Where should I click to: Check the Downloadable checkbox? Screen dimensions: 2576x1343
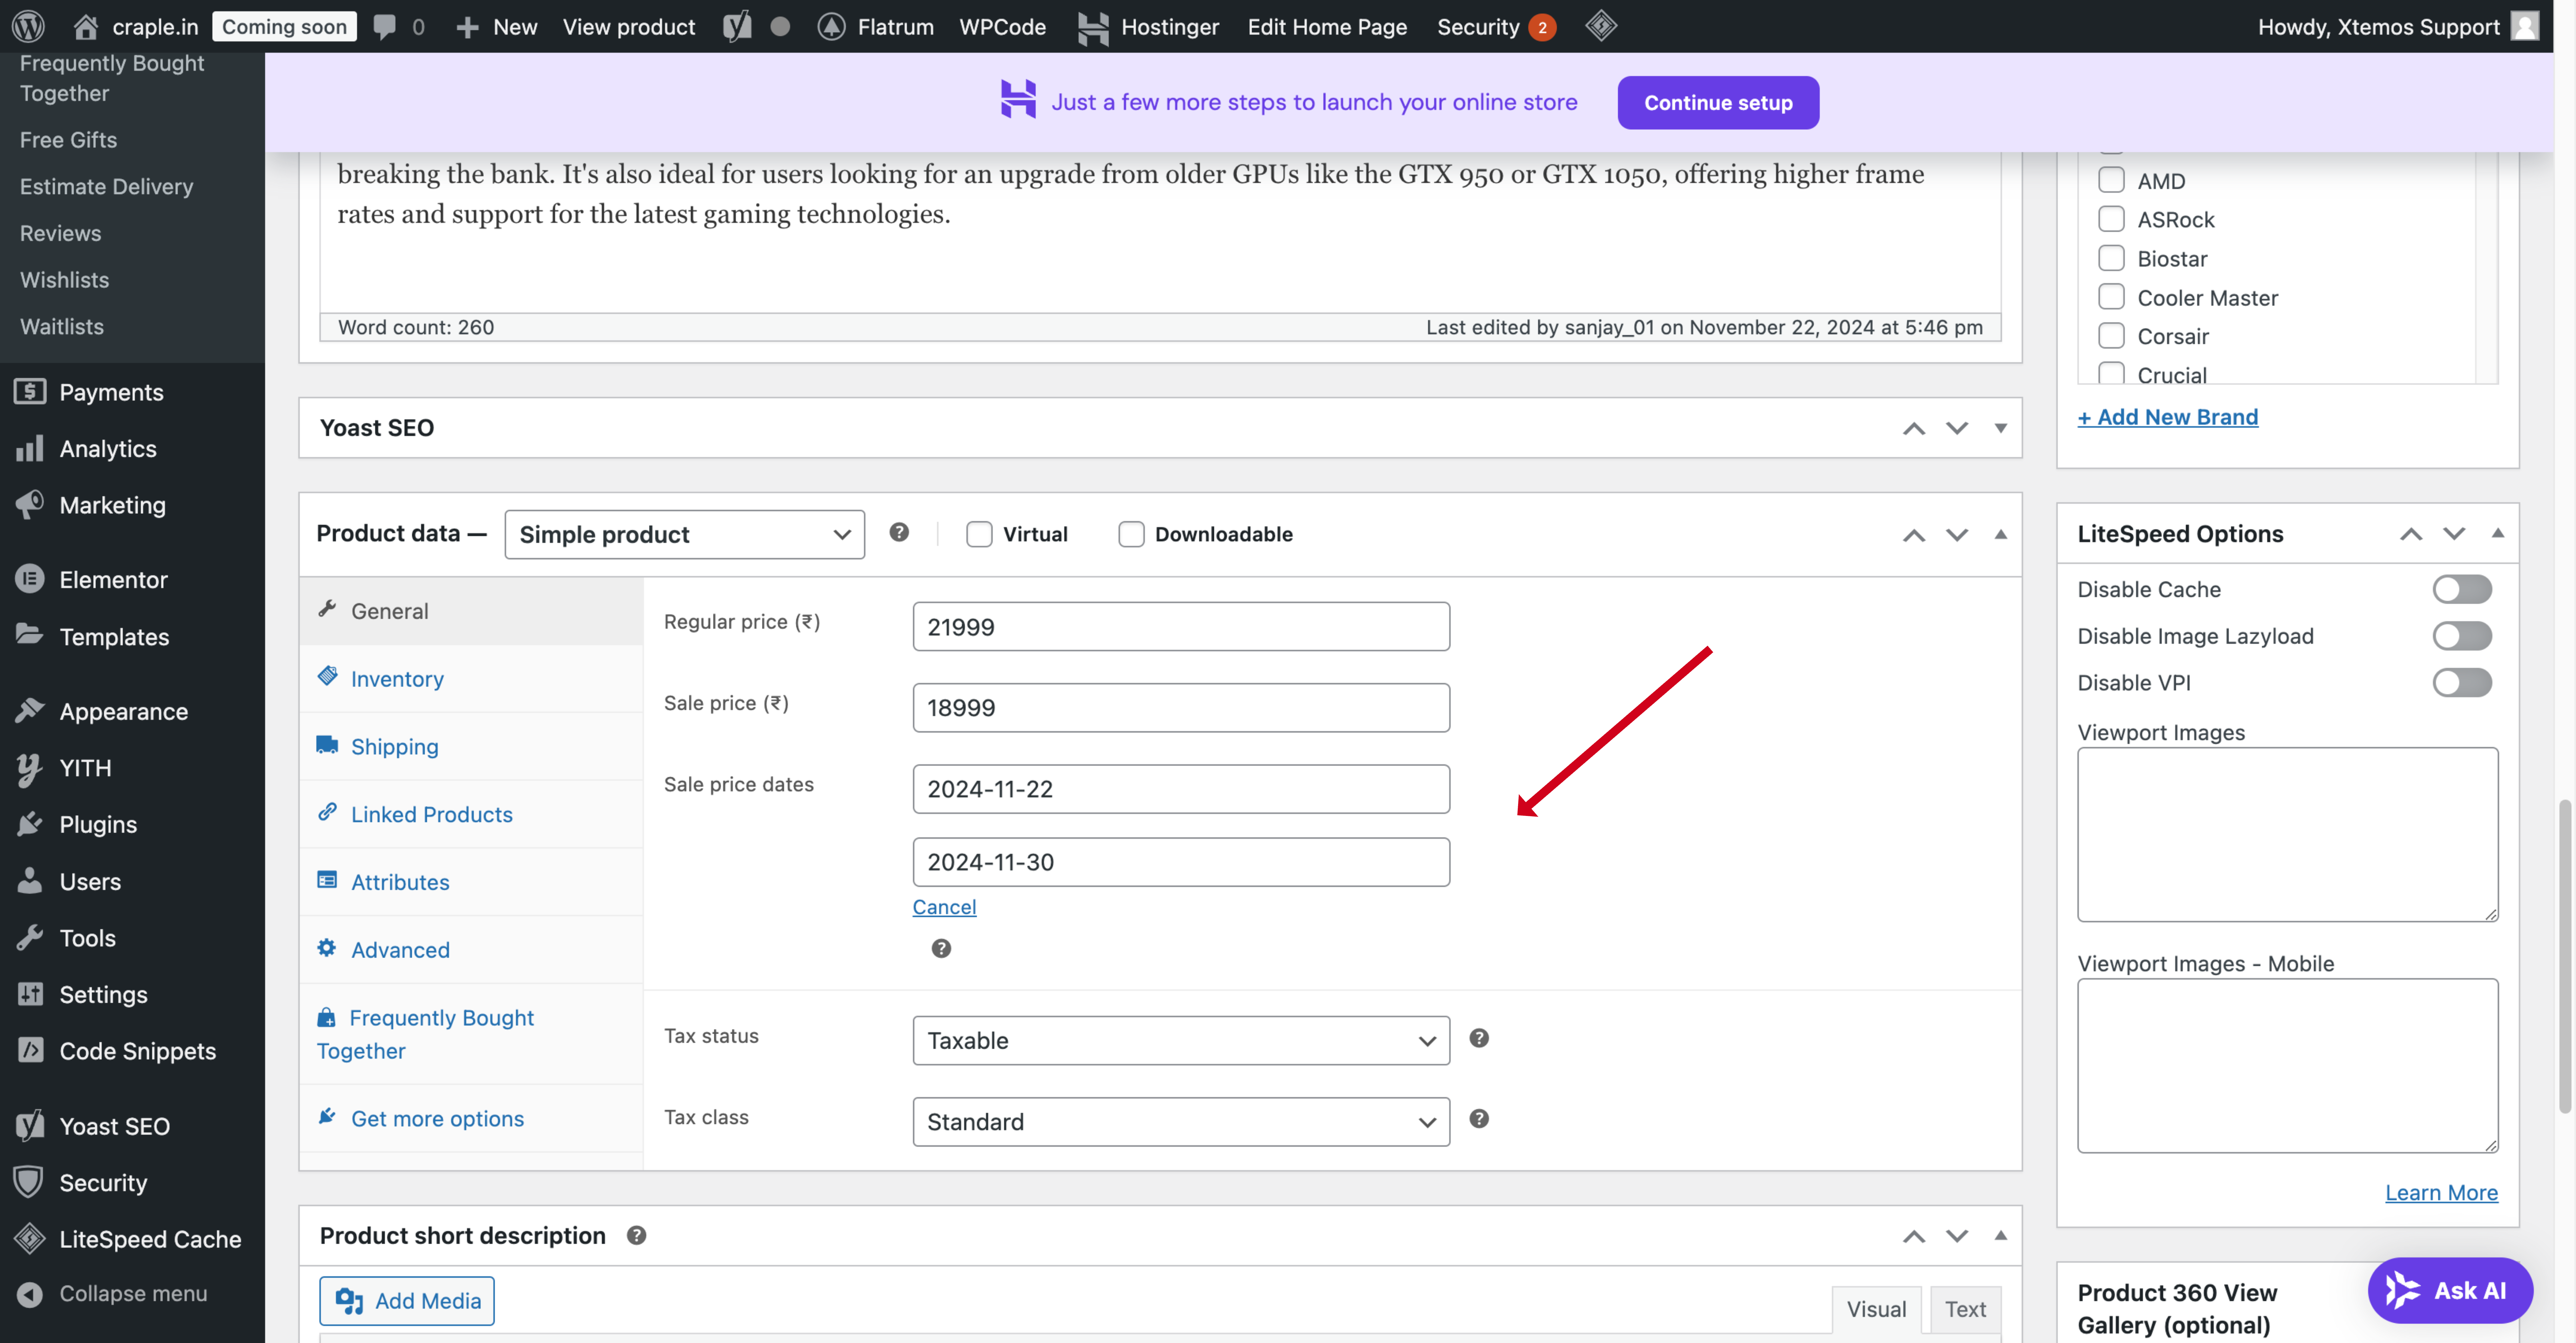click(x=1131, y=534)
